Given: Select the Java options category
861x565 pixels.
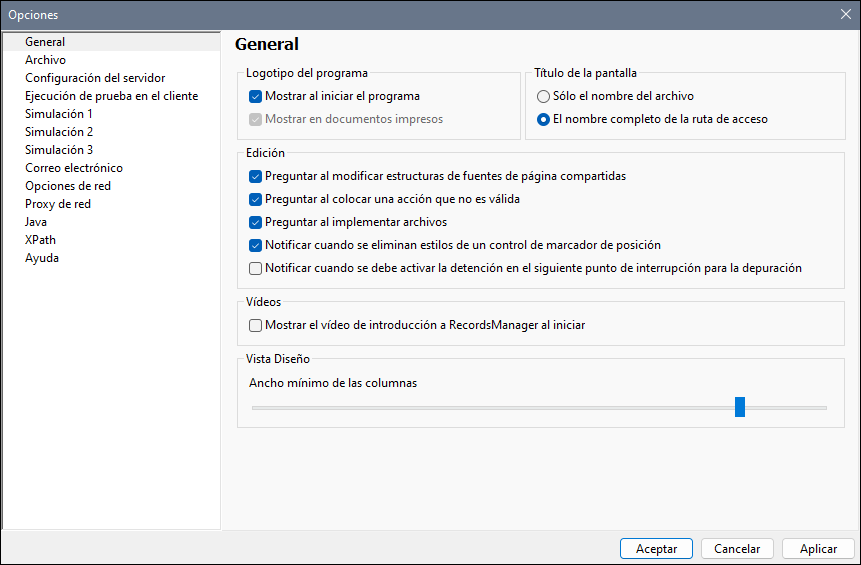Looking at the screenshot, I should pos(36,222).
